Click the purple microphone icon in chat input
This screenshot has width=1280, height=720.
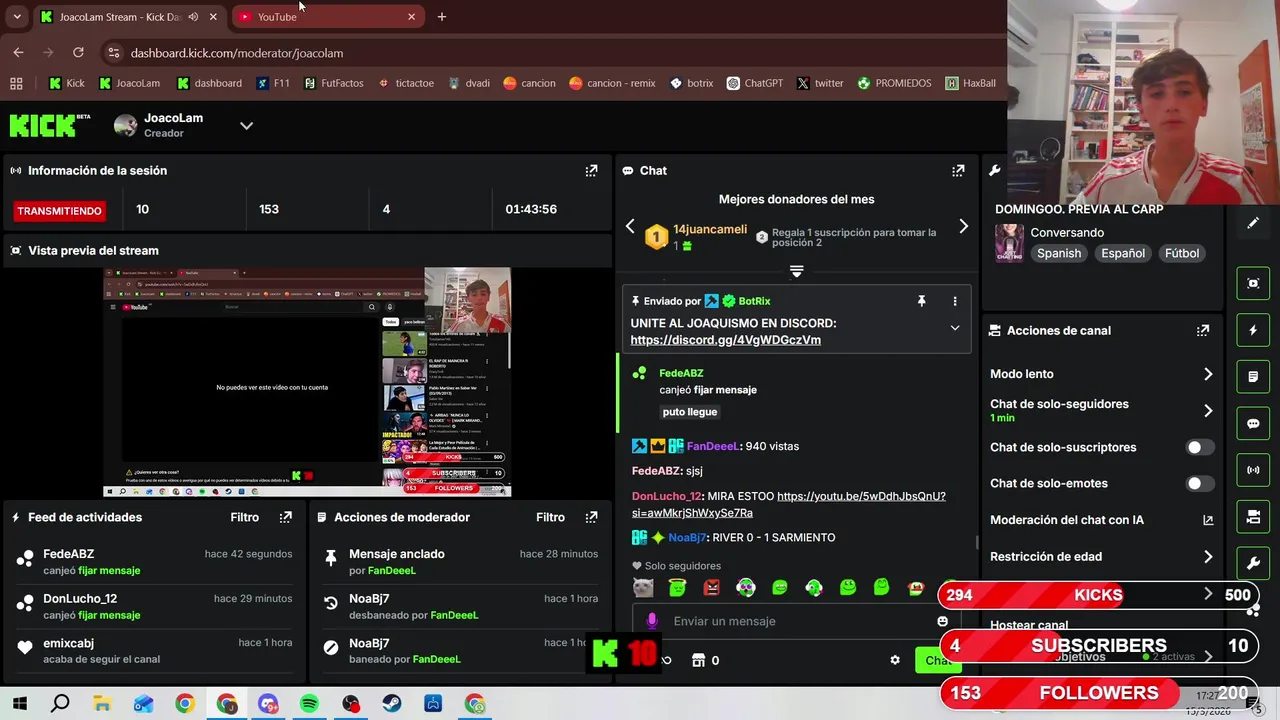point(652,621)
